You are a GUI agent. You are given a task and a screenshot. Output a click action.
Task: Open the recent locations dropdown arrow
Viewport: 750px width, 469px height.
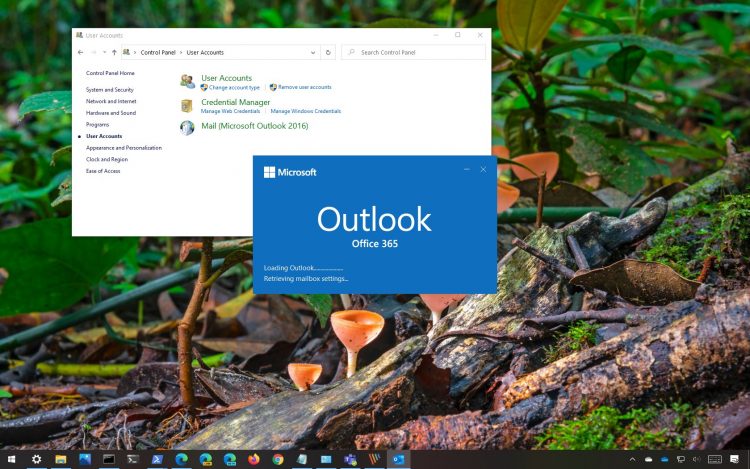(104, 52)
